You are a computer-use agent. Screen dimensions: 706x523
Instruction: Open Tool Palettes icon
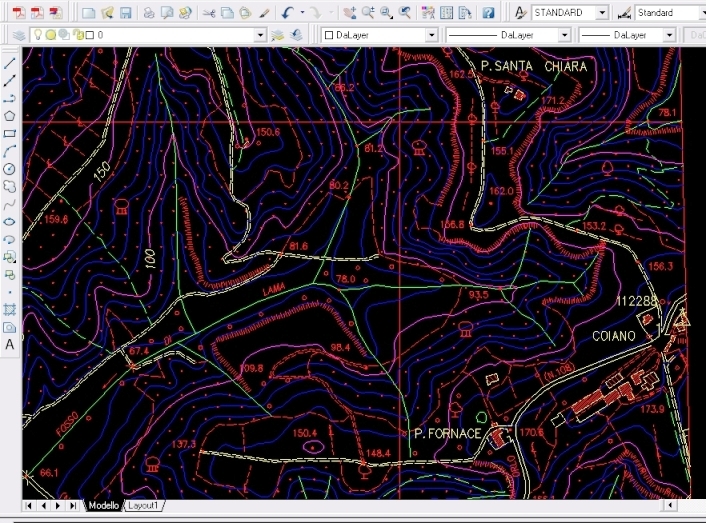tap(465, 13)
